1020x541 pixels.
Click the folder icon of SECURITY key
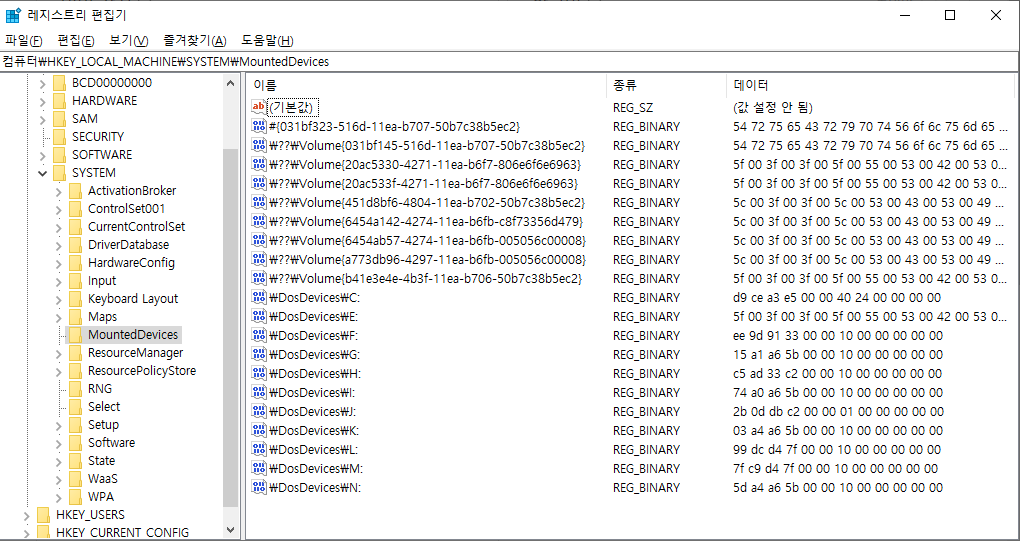coord(60,137)
